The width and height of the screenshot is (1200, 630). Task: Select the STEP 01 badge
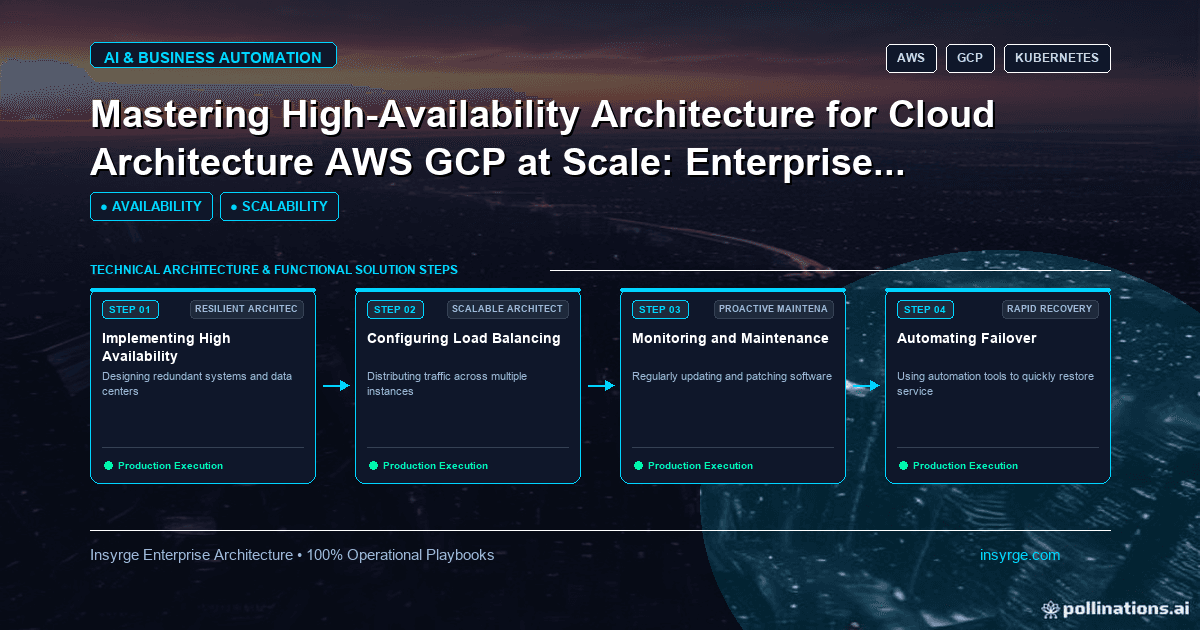(130, 309)
